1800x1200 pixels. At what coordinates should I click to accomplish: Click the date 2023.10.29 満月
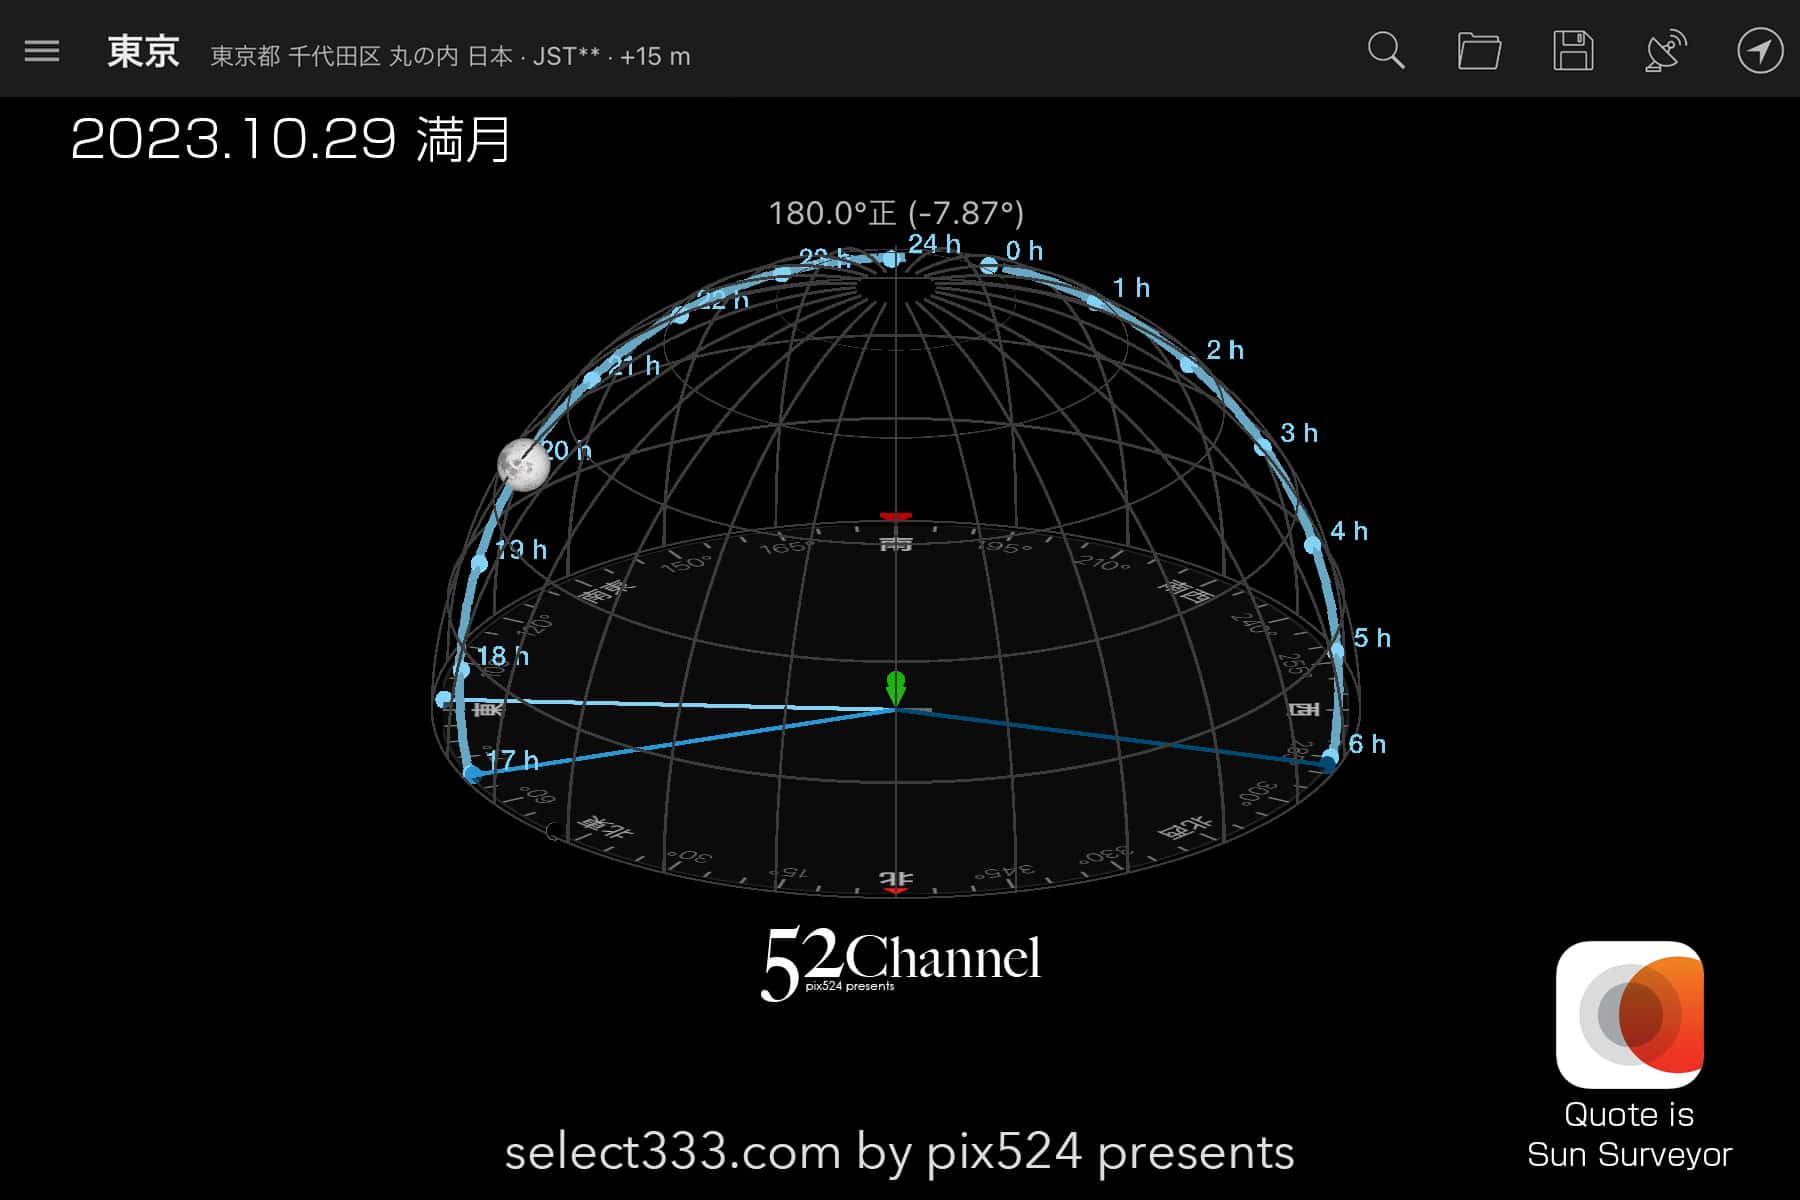(291, 139)
